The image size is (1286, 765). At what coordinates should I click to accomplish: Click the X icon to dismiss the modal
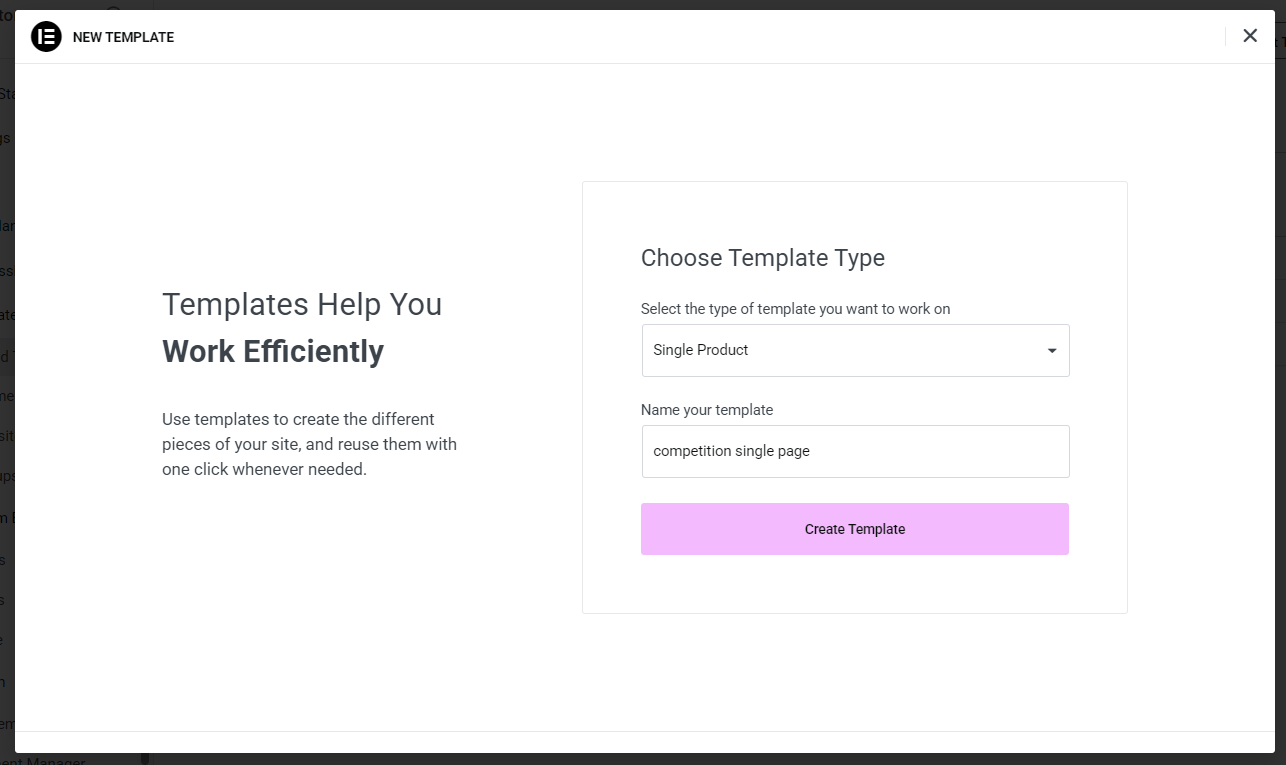(x=1249, y=35)
